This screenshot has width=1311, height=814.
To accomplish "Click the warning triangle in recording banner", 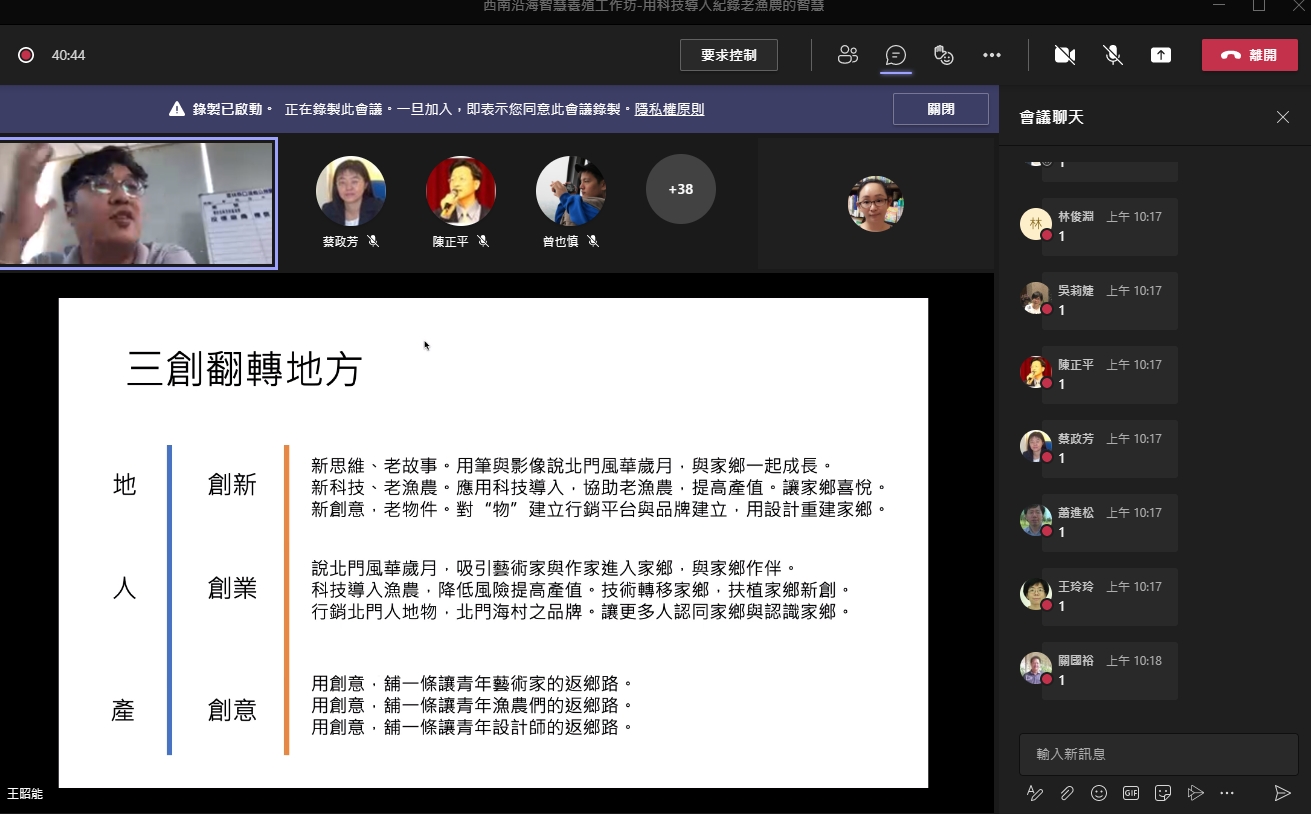I will click(x=177, y=109).
